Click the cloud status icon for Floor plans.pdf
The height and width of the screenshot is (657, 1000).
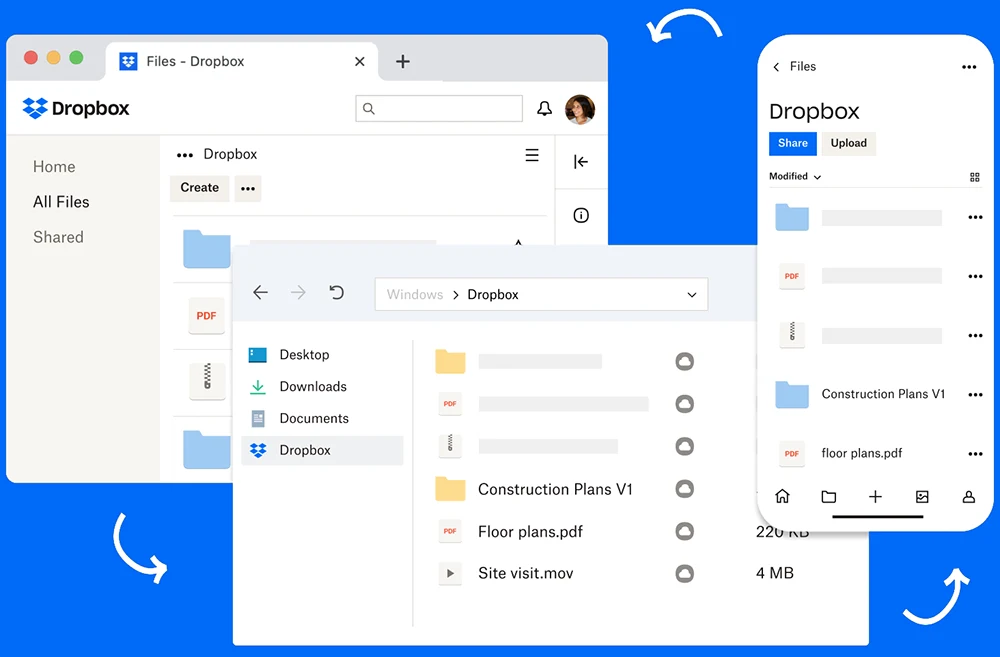[x=684, y=531]
